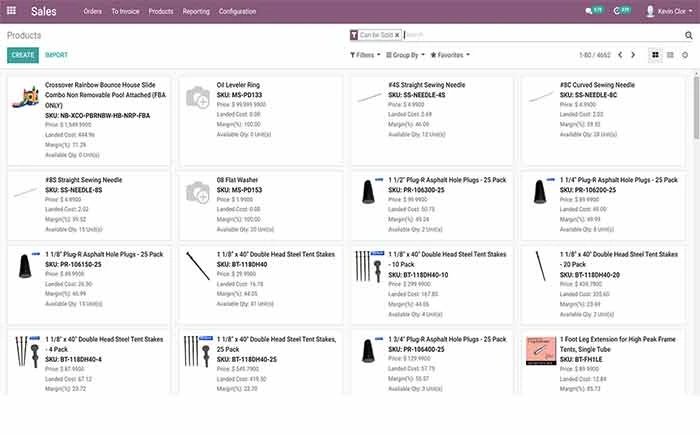Image resolution: width=700 pixels, height=435 pixels.
Task: Open the #4S Straight Sewing Needle image
Action: pos(369,96)
